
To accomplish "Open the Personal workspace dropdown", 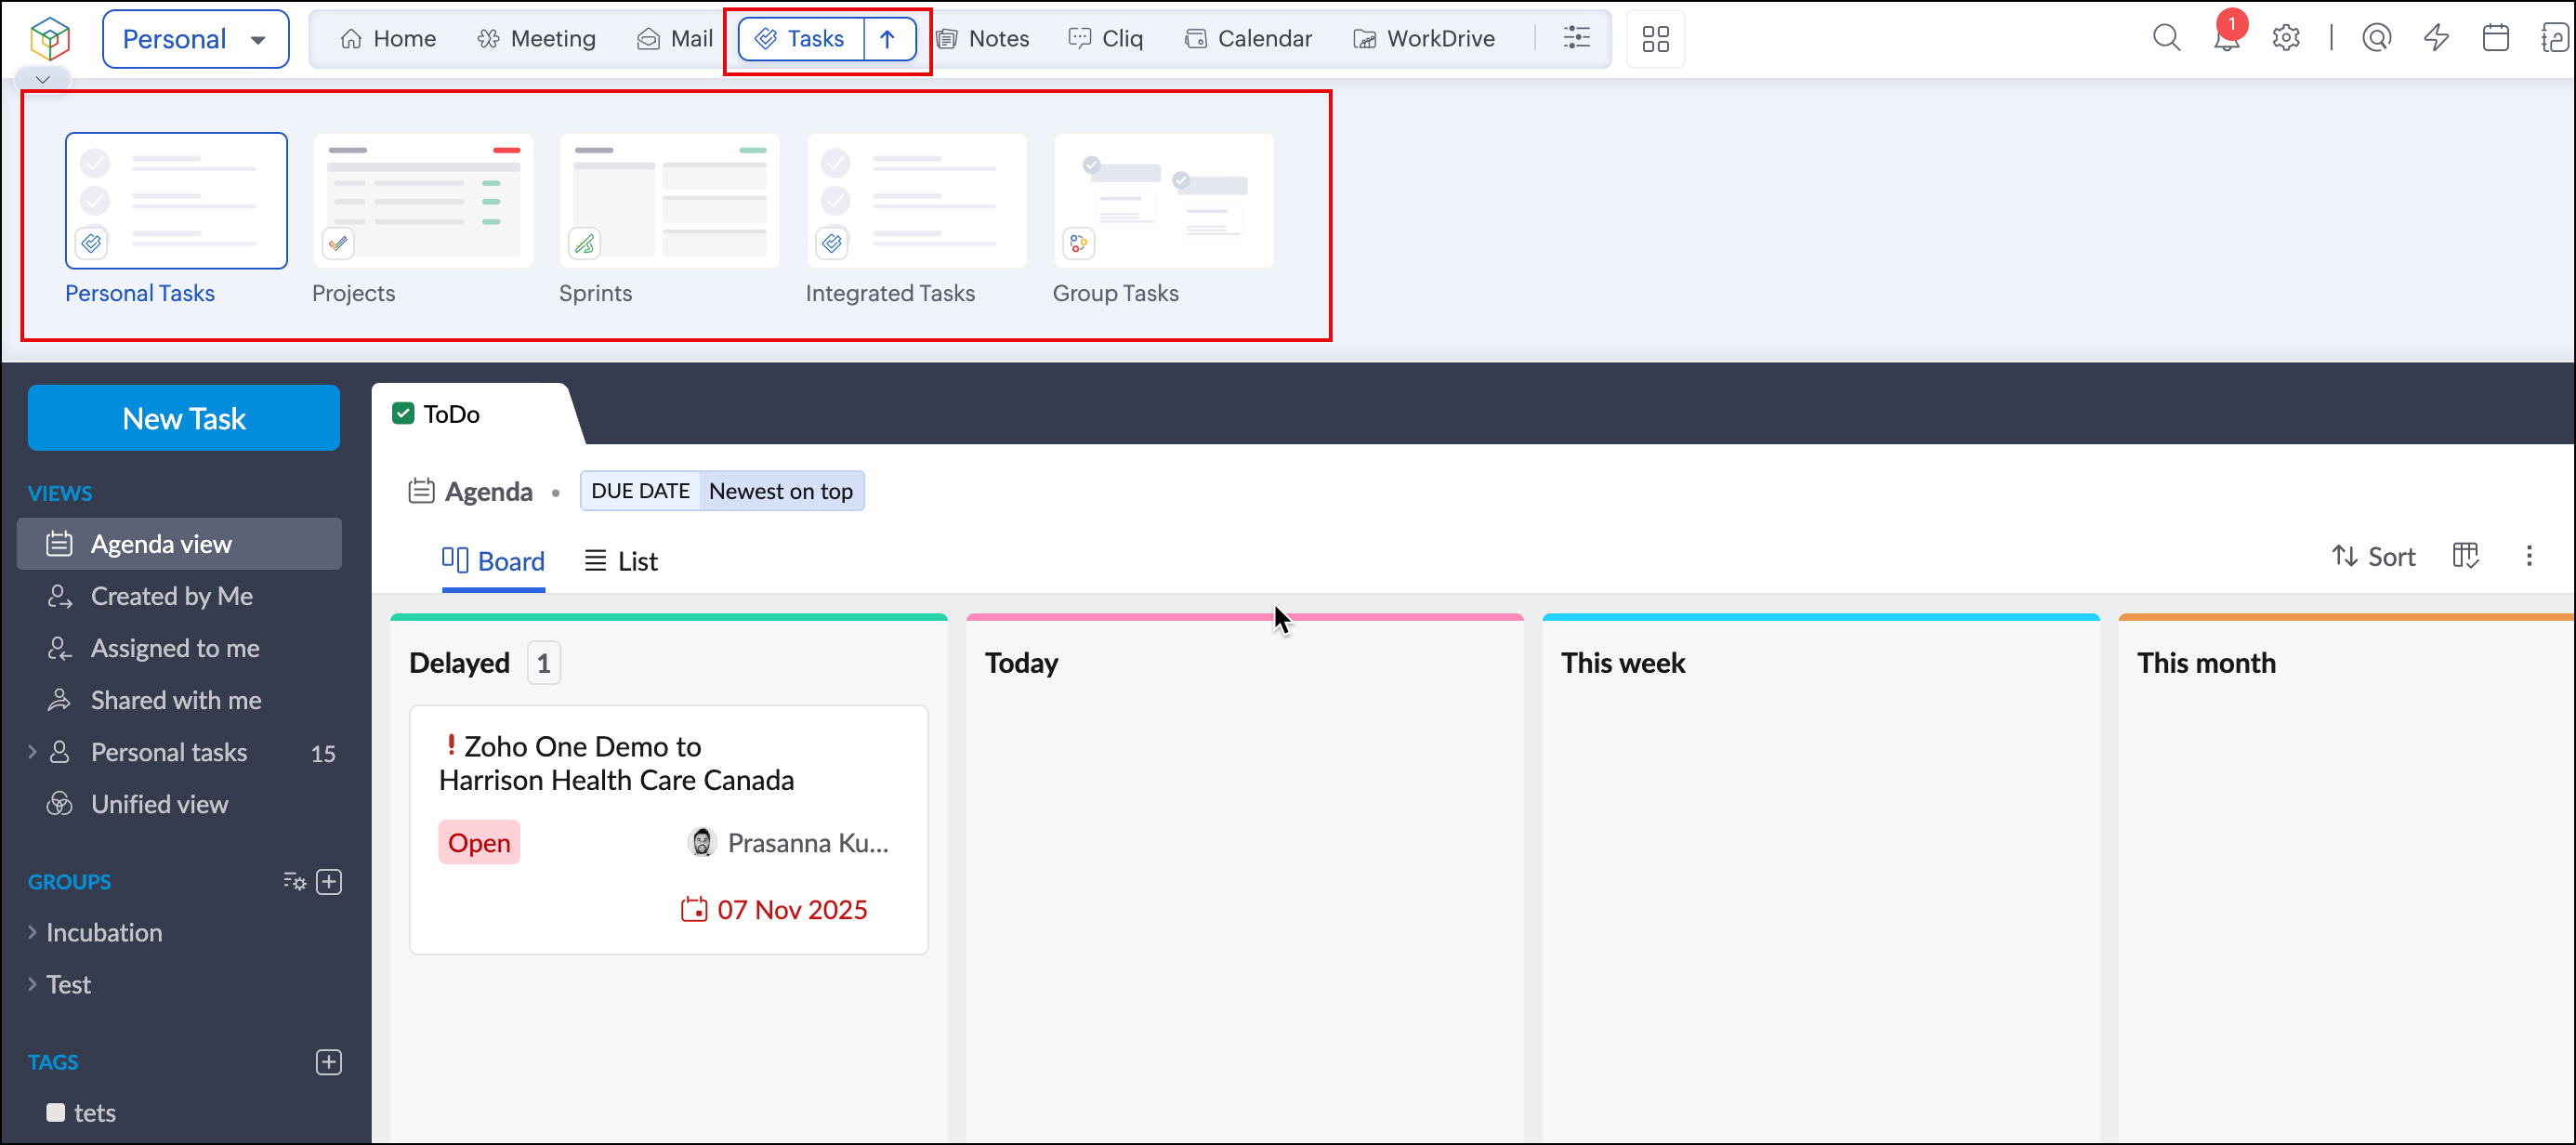I will [x=196, y=39].
